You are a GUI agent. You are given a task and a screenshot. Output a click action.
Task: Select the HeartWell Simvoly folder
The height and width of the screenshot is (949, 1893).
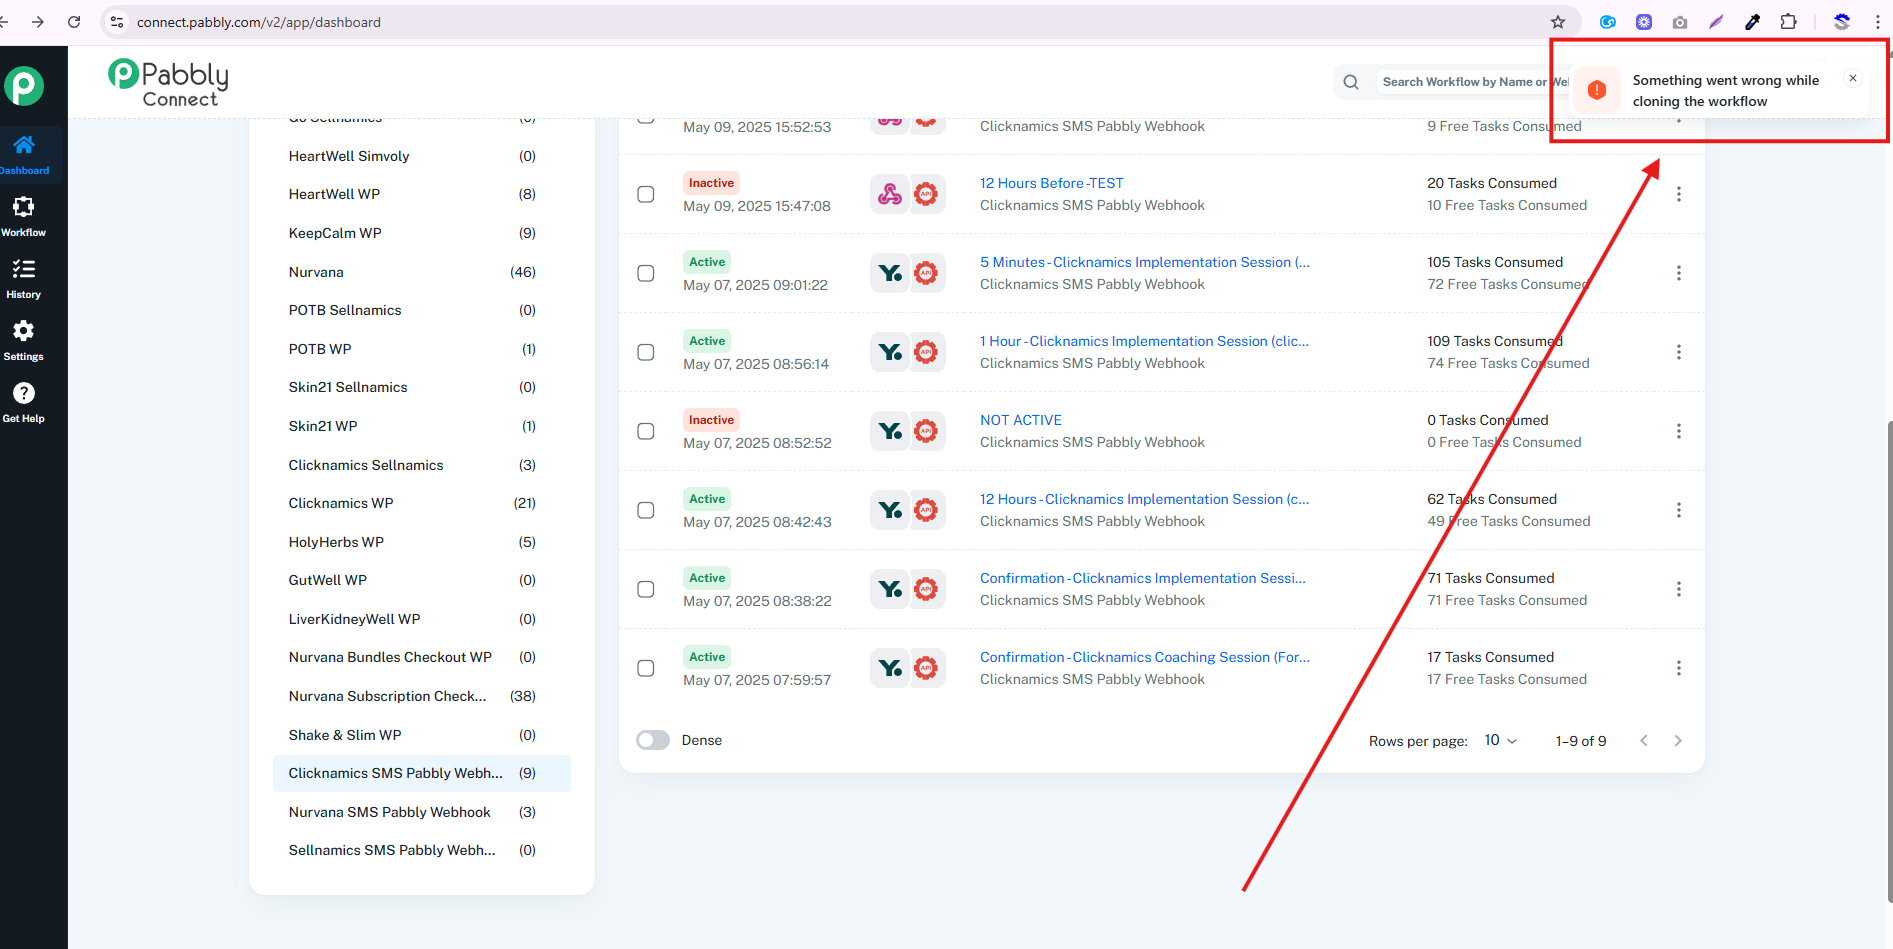(421, 156)
